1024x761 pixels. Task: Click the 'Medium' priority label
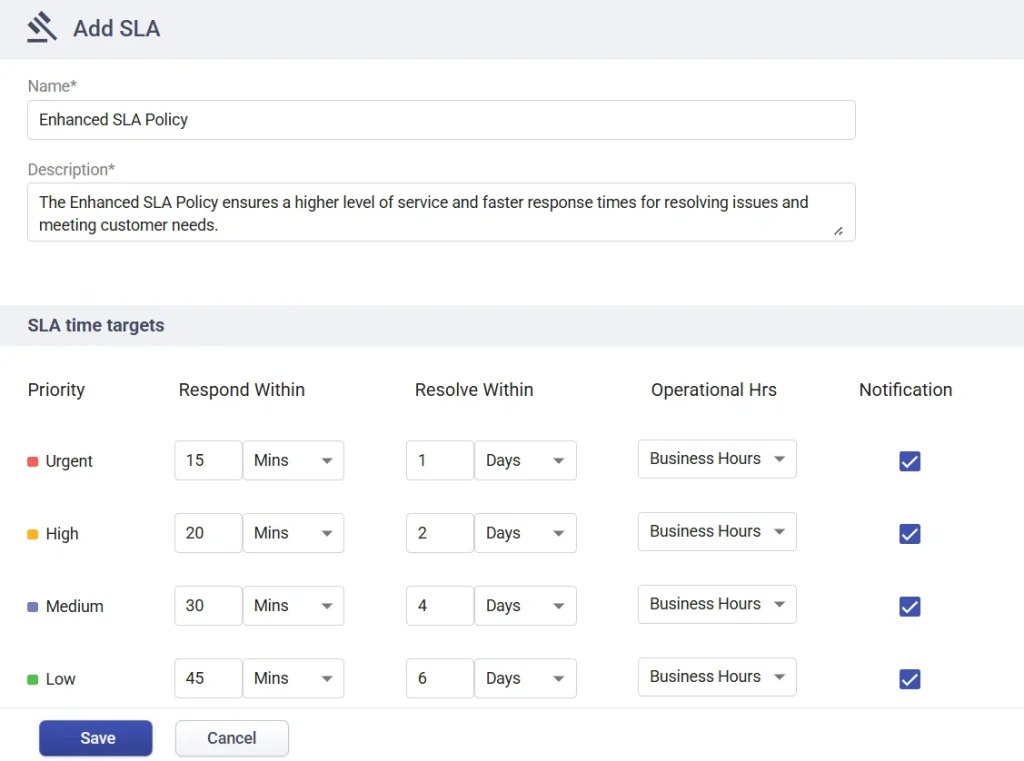click(74, 607)
